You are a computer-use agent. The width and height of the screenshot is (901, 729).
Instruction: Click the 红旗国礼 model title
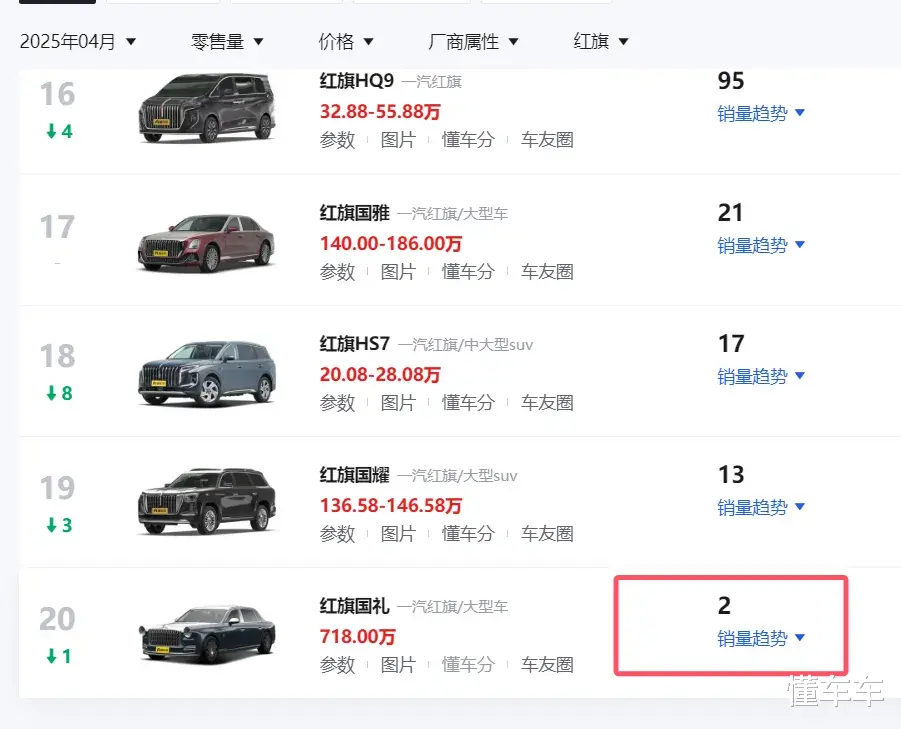pyautogui.click(x=354, y=606)
